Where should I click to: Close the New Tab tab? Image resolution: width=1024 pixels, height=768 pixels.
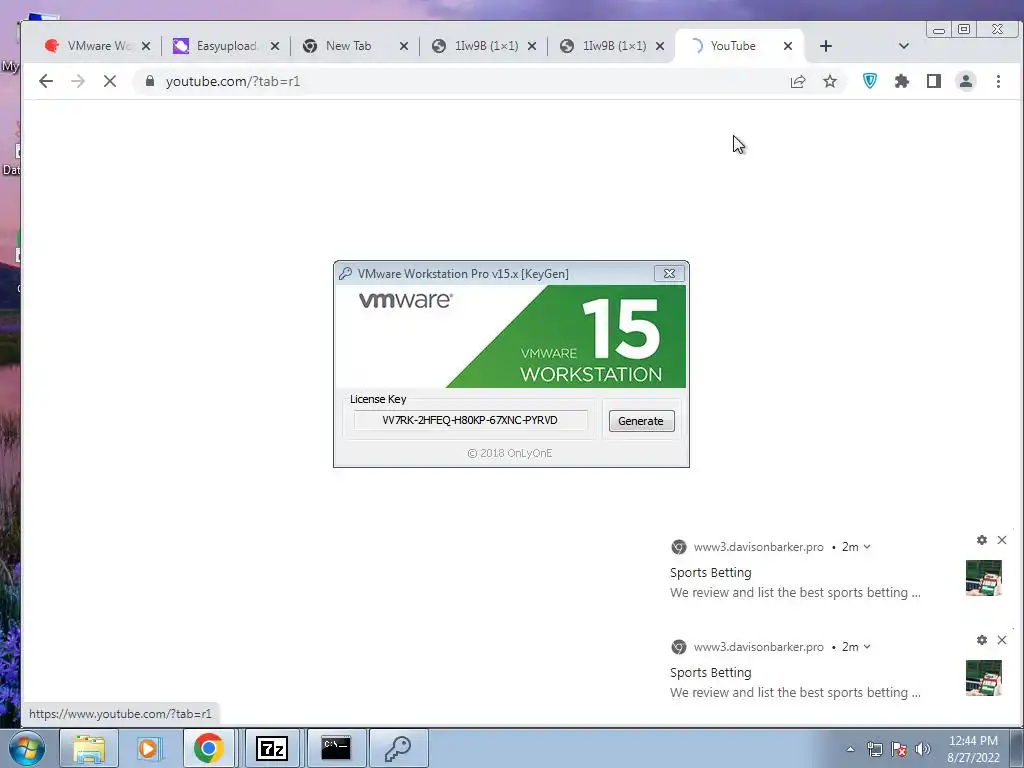(x=404, y=46)
